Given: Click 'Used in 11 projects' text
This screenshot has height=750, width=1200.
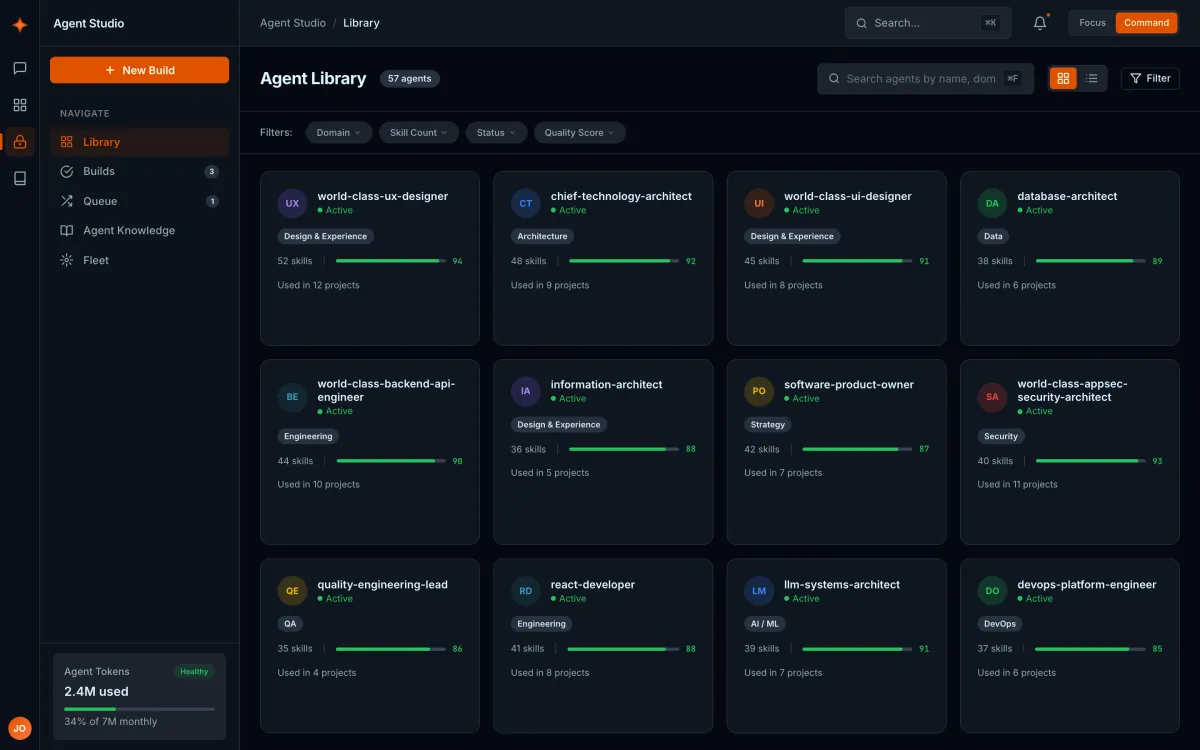Looking at the screenshot, I should pos(1018,485).
